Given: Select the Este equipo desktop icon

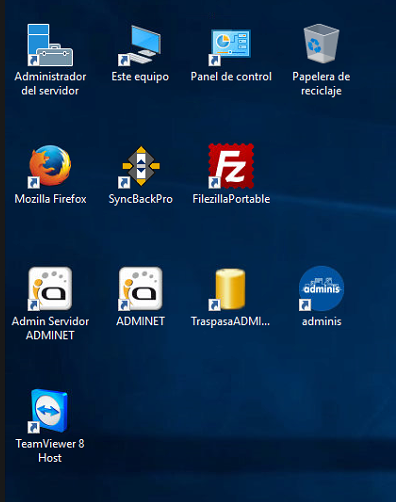Looking at the screenshot, I should point(140,45).
